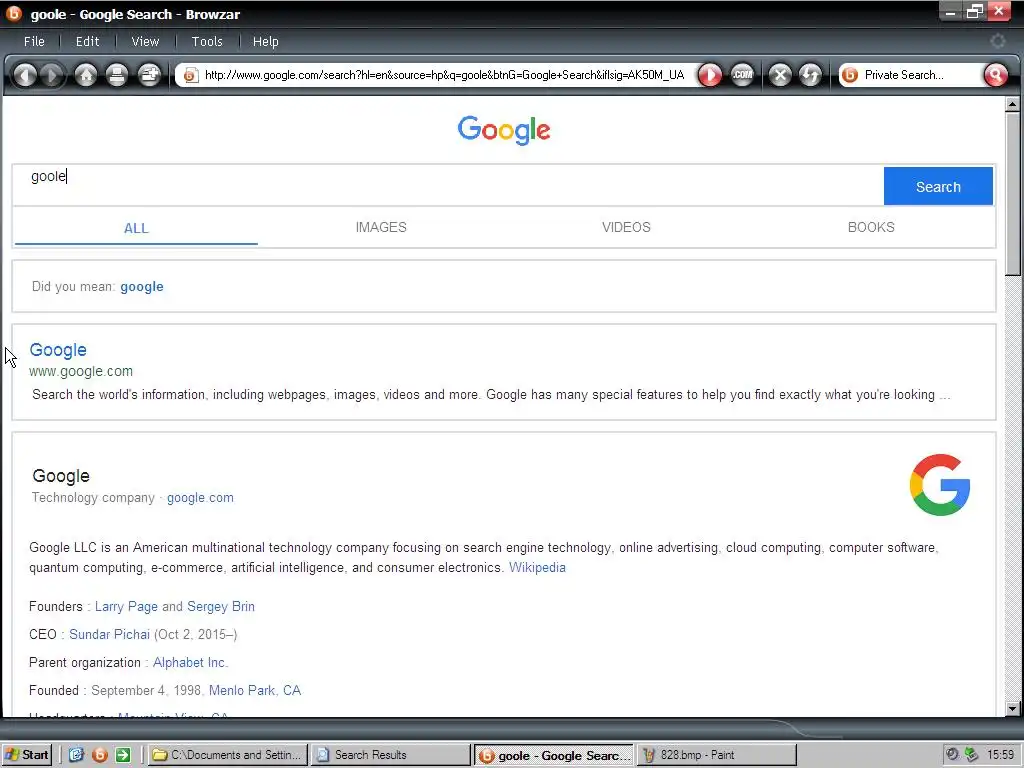Refresh the page with the reload icon
Screen dimensions: 1024x768
point(810,75)
